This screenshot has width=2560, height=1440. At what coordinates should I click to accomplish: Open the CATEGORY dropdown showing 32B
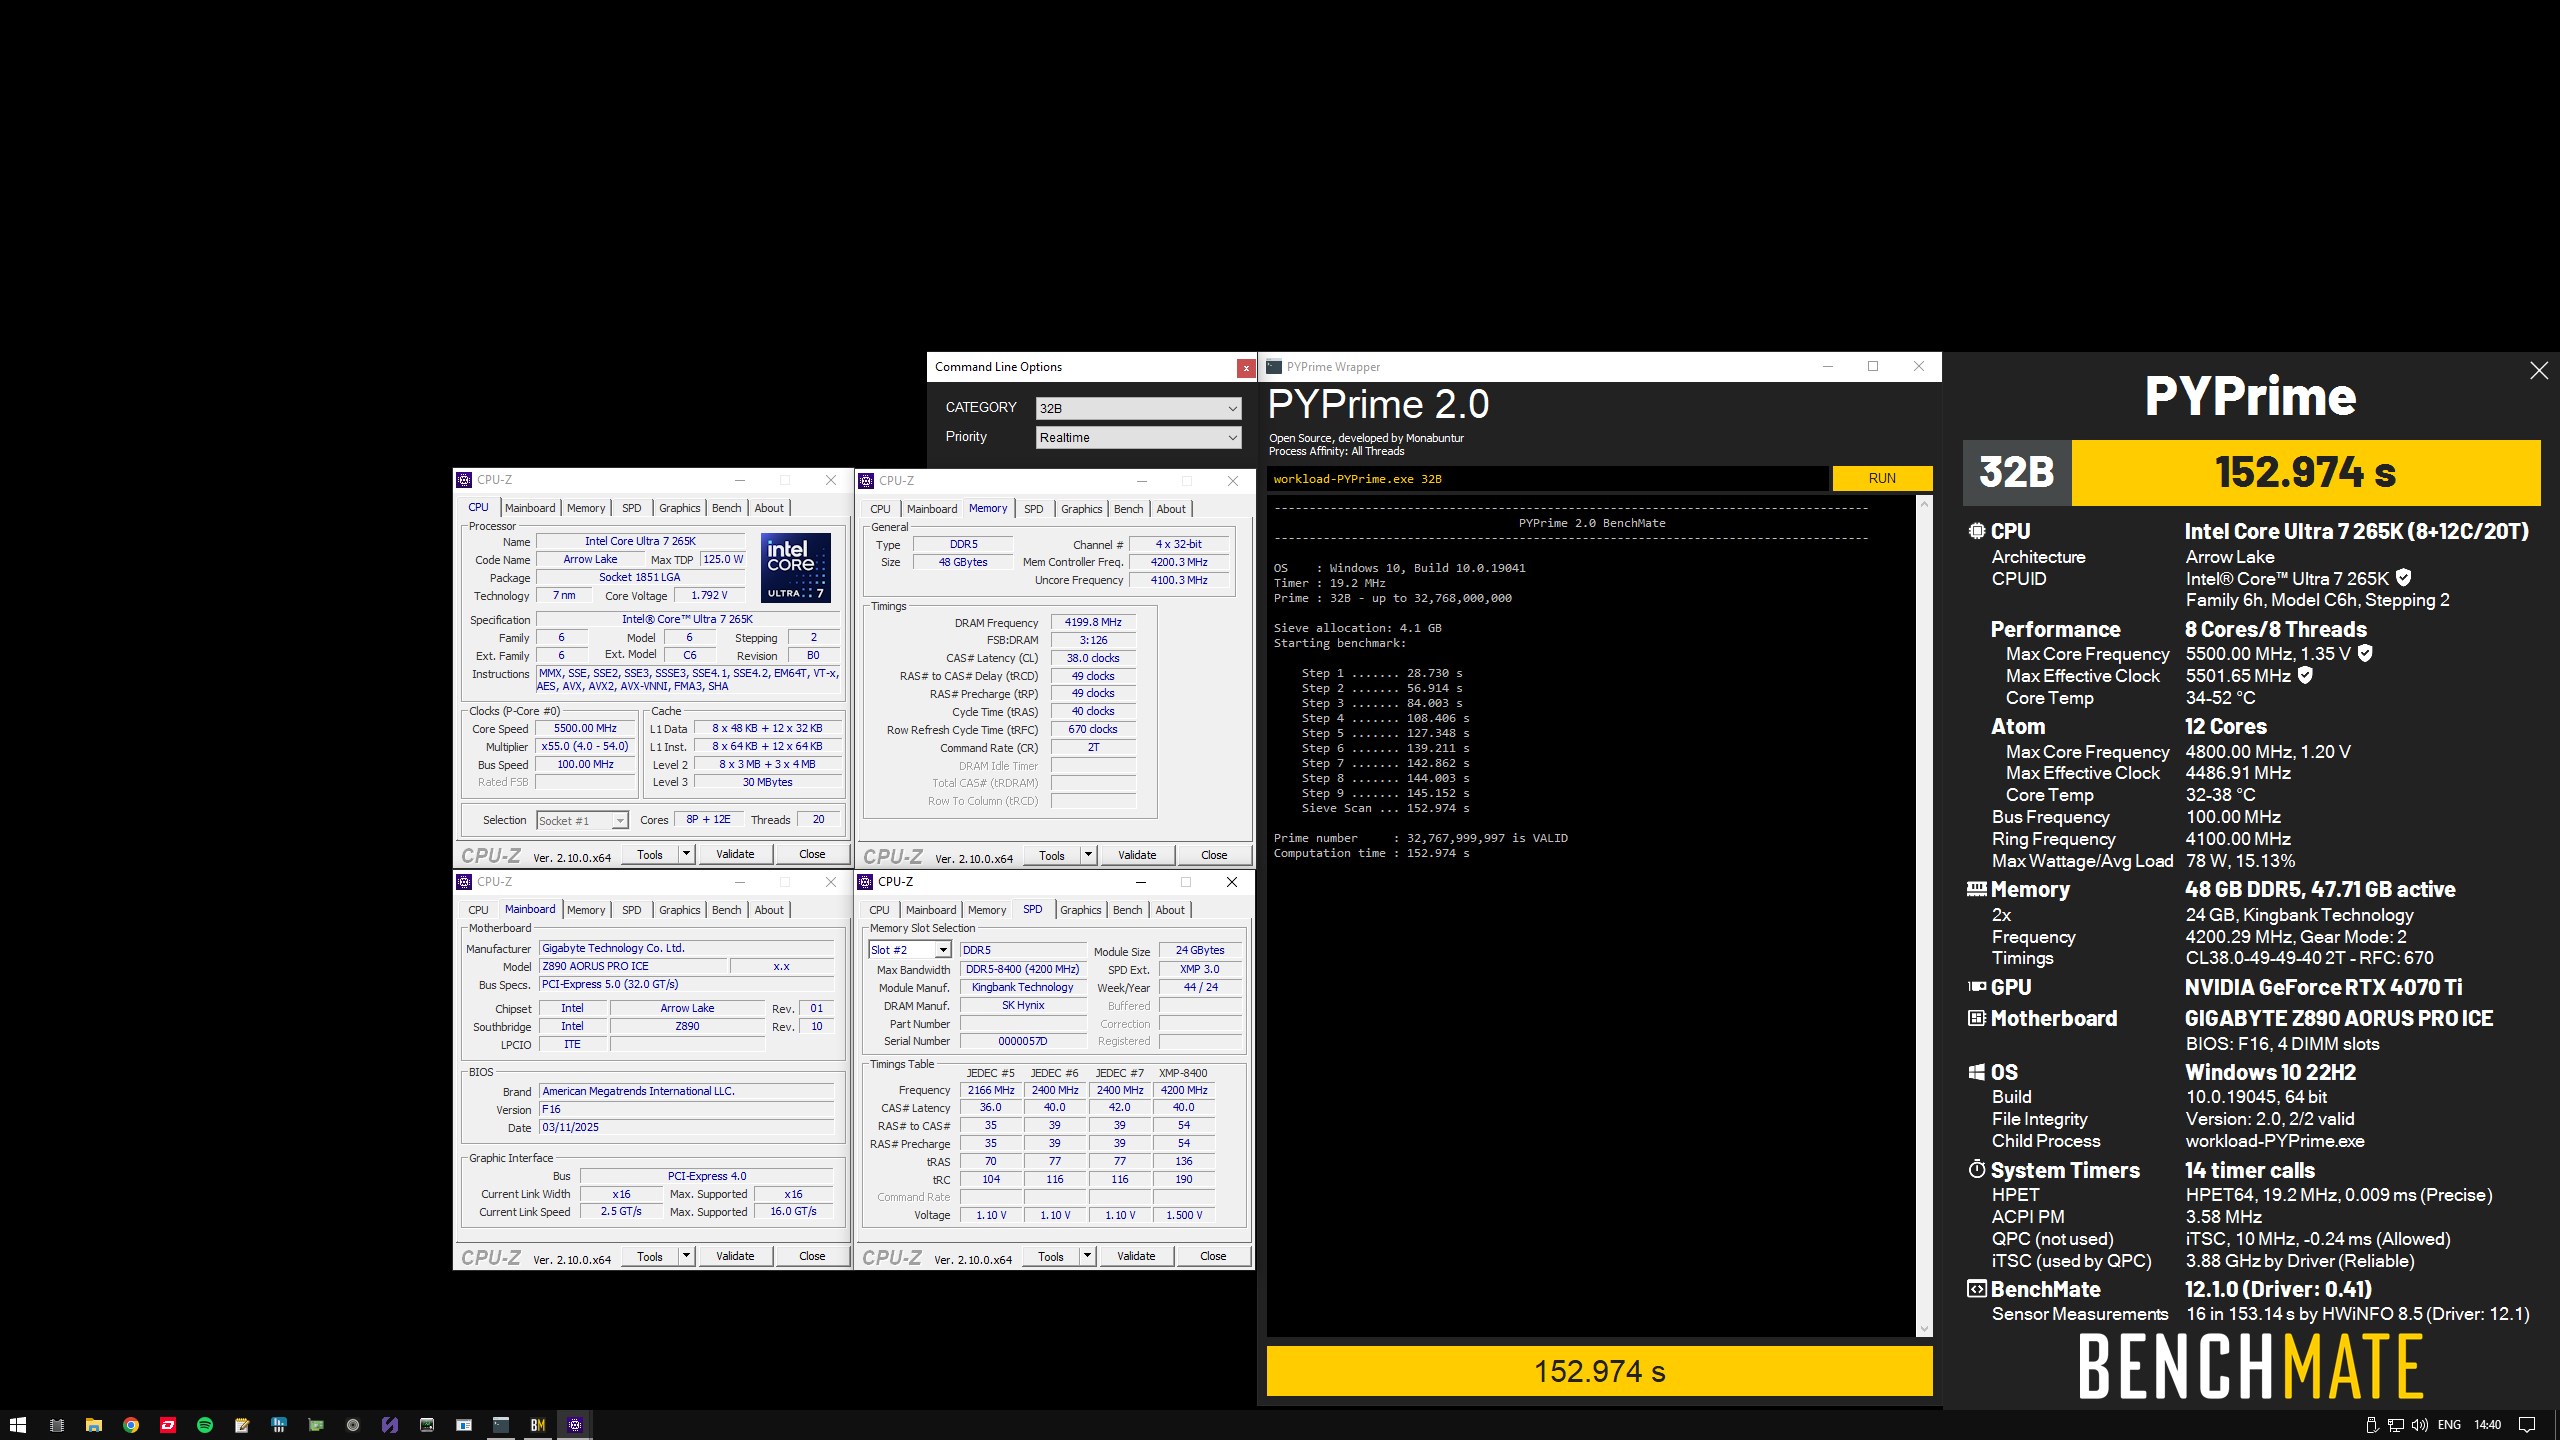pyautogui.click(x=1138, y=408)
